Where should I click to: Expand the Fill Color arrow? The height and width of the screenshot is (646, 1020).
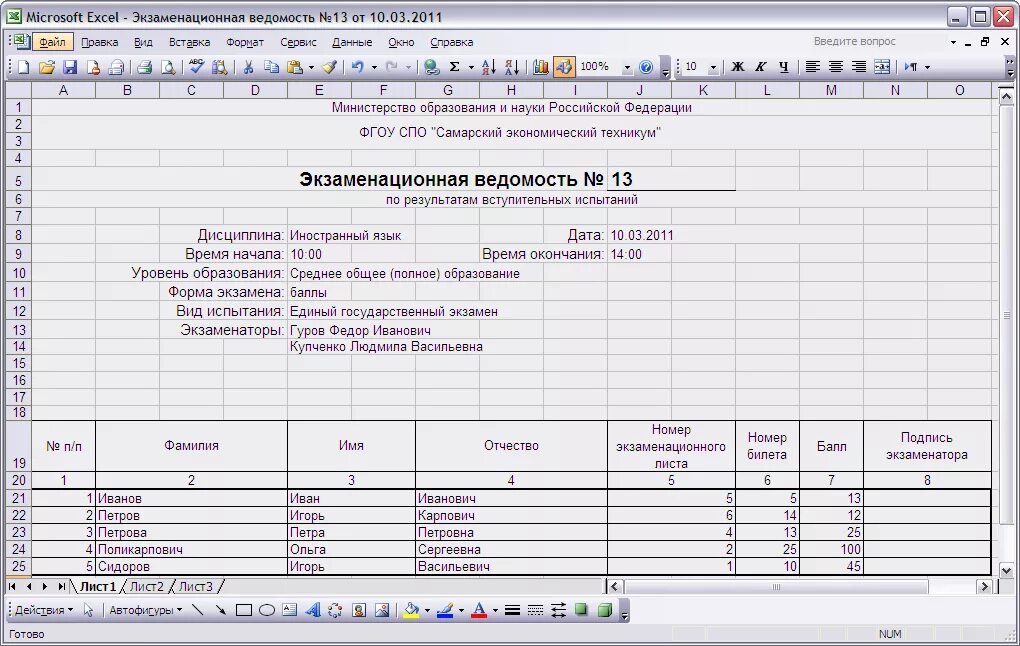pyautogui.click(x=427, y=610)
